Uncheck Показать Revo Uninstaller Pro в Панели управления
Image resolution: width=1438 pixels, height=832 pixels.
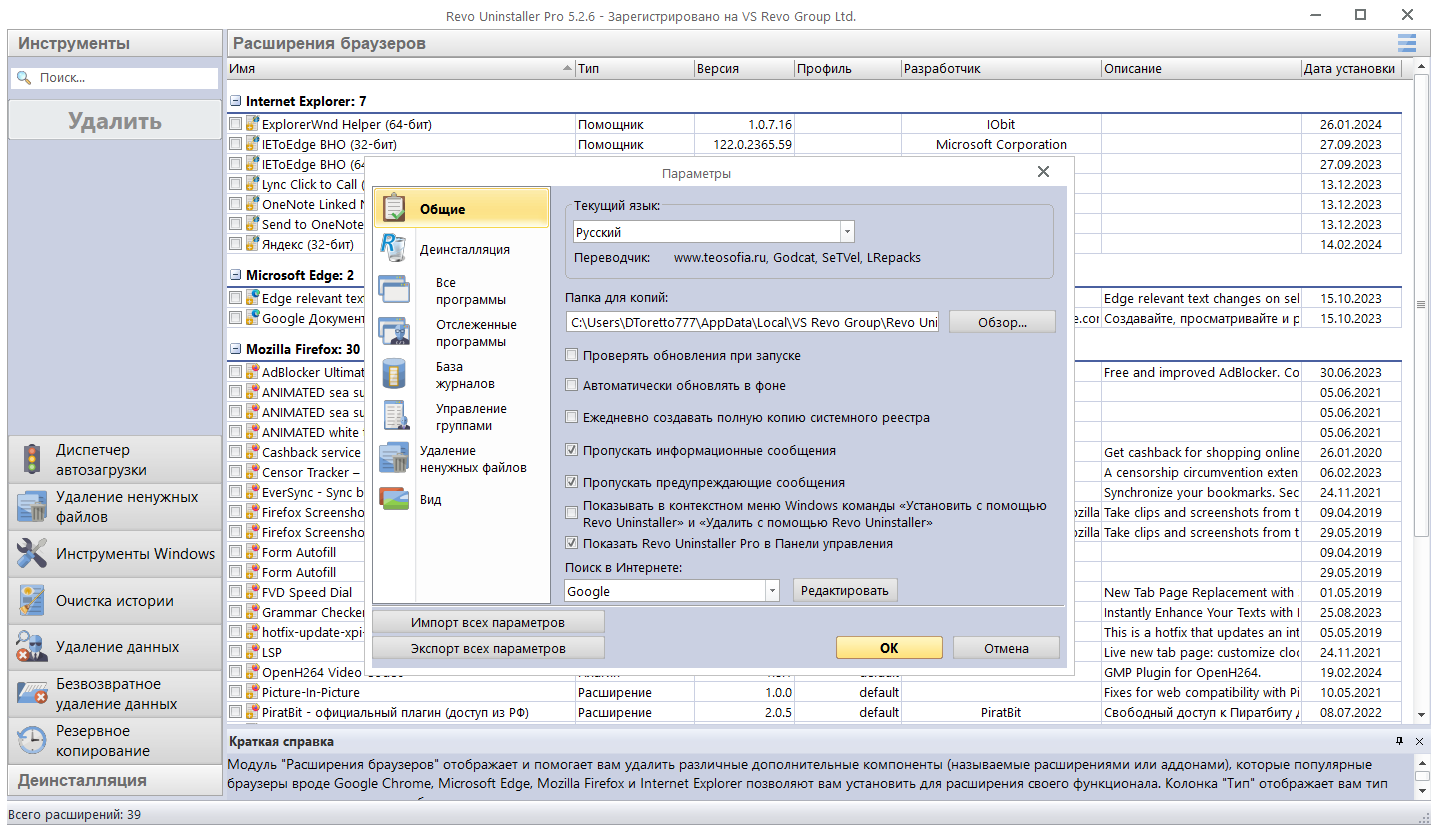pos(572,543)
